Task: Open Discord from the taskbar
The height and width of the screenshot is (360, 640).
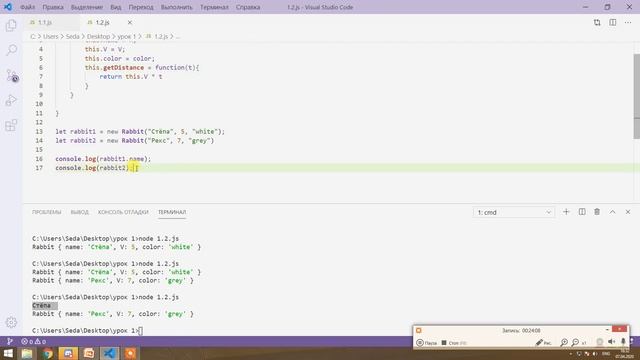Action: pos(68,353)
